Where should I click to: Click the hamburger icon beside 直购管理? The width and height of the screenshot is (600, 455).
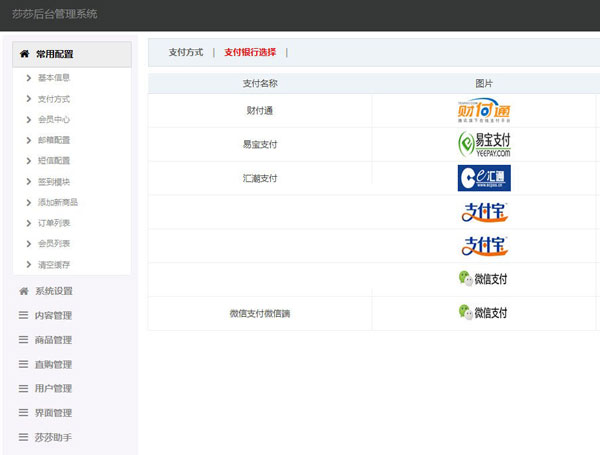click(x=23, y=364)
